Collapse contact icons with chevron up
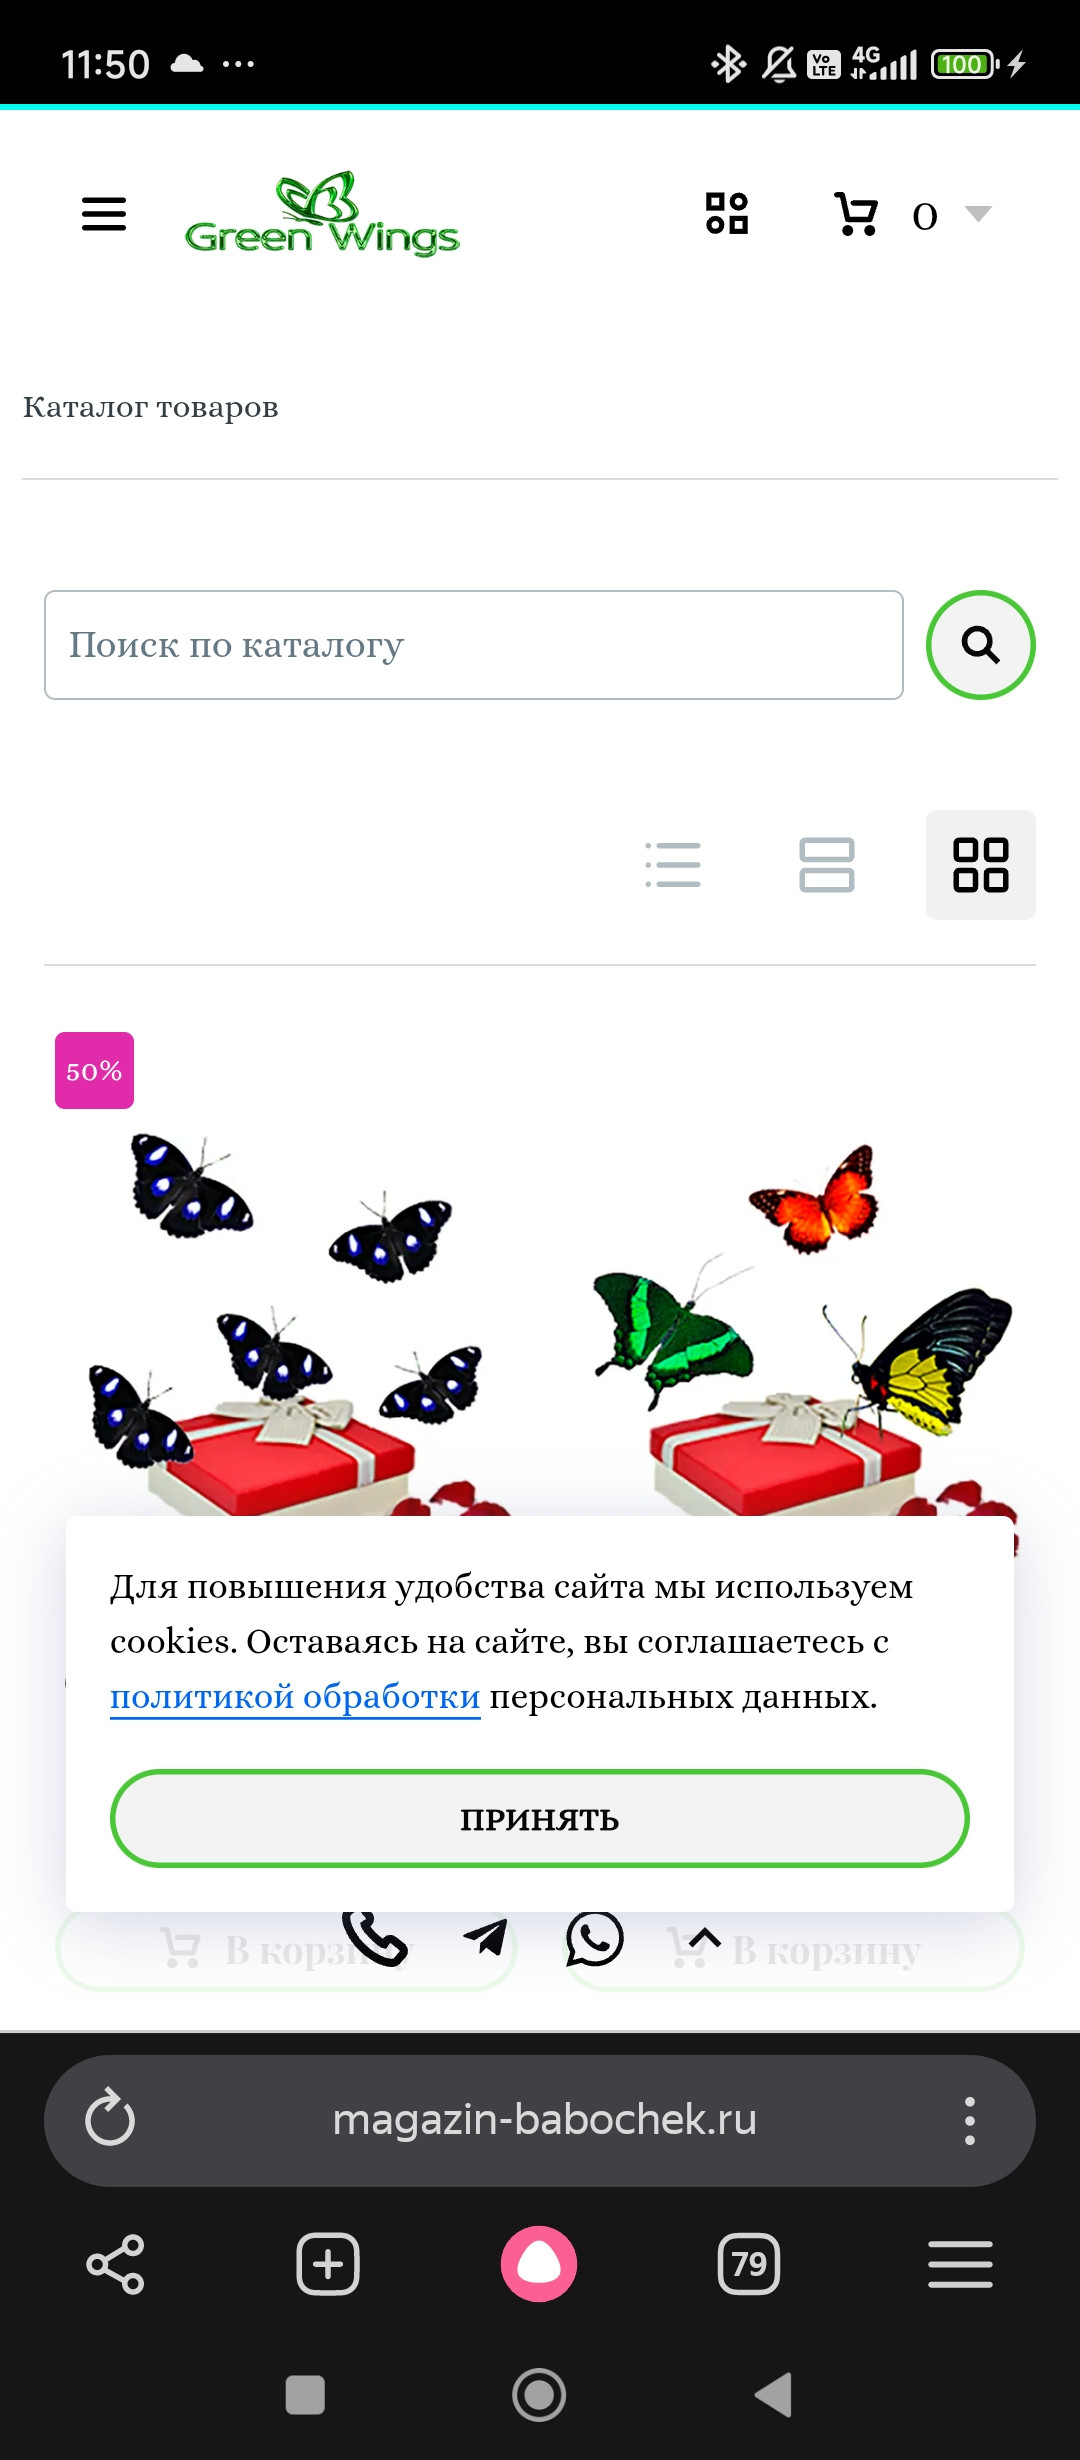The image size is (1080, 2460). (705, 1939)
